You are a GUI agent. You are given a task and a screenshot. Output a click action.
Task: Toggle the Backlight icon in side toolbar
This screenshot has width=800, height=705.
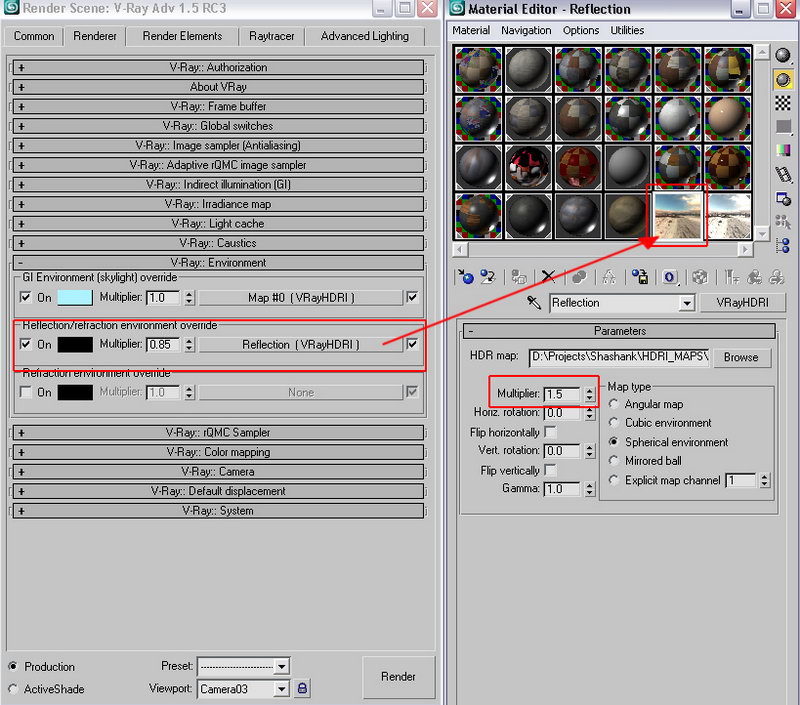783,78
